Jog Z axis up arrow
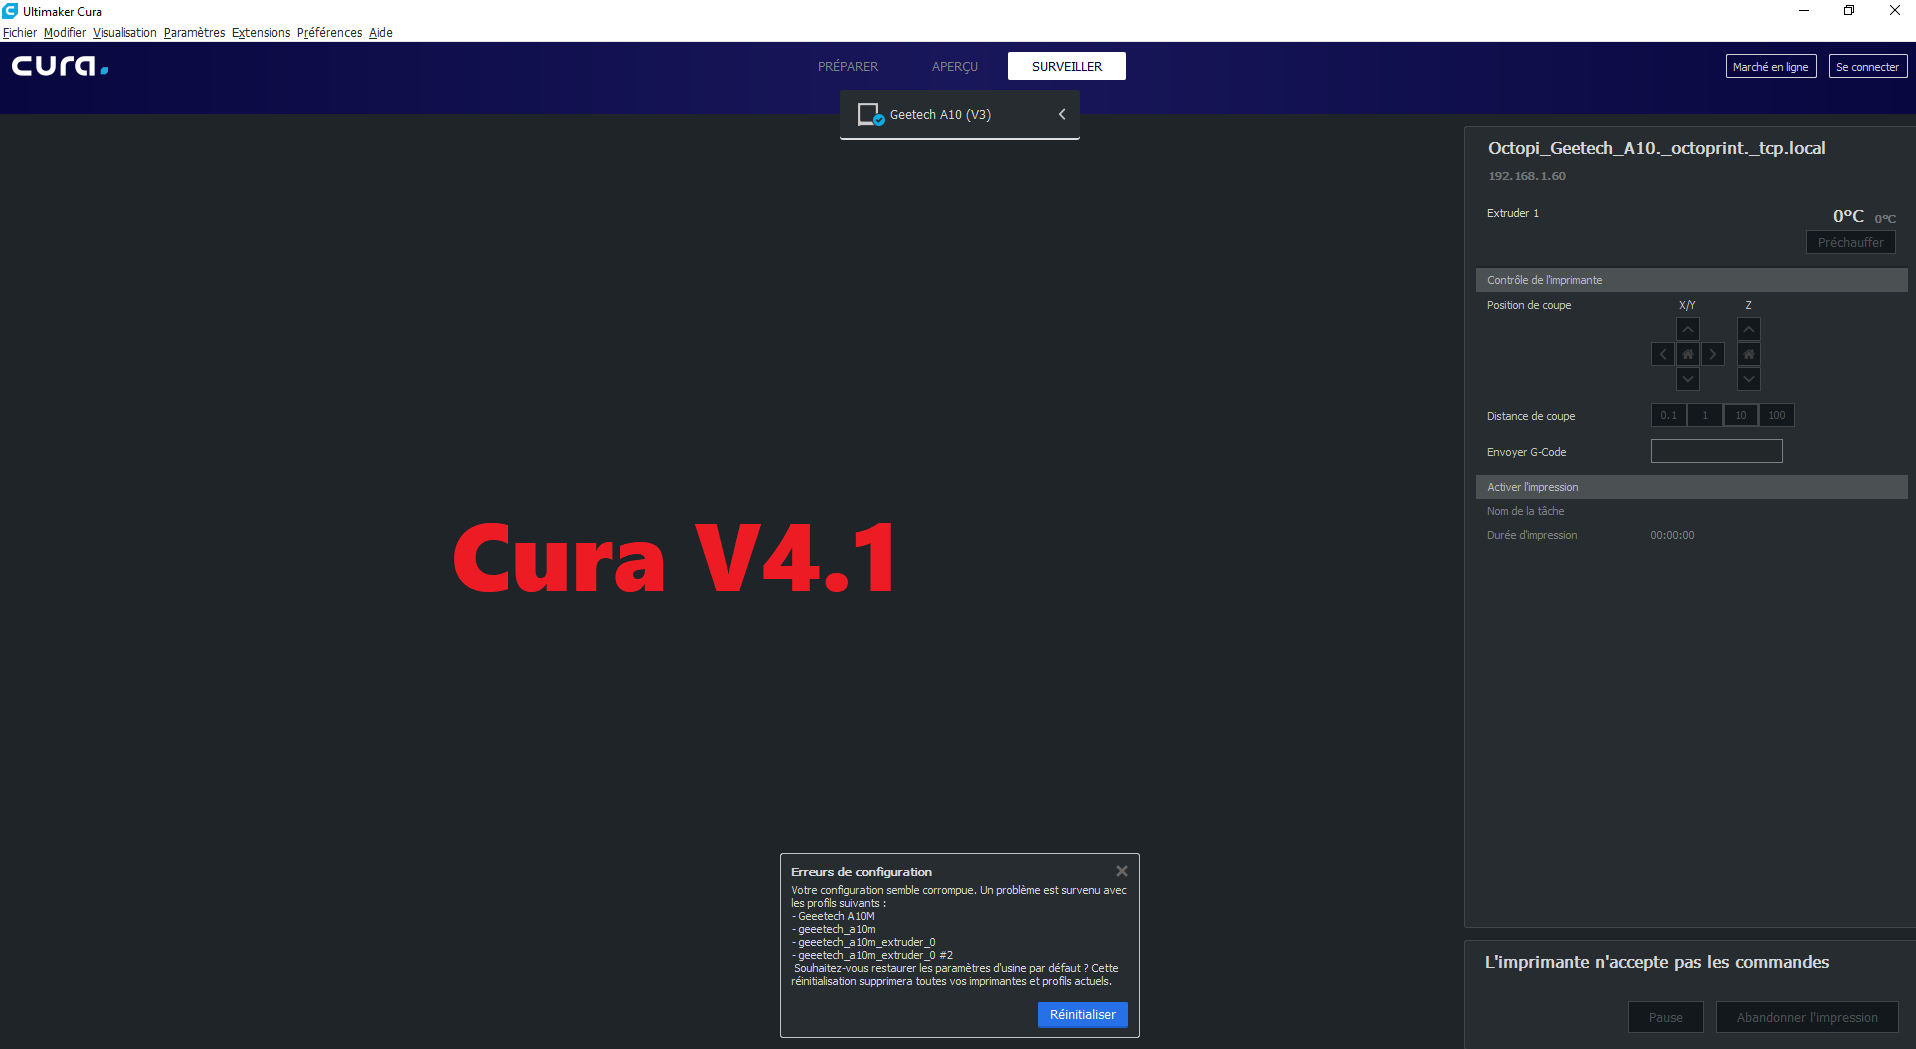This screenshot has height=1049, width=1916. (1749, 329)
